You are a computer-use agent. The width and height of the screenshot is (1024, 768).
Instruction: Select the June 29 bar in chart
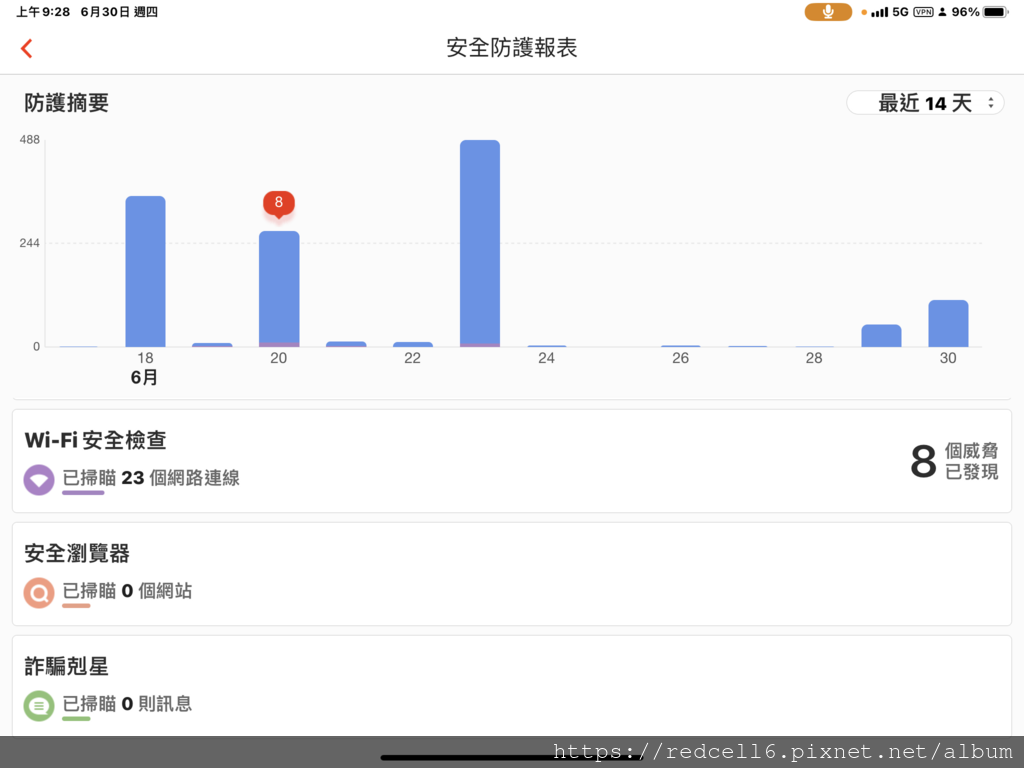[x=881, y=336]
